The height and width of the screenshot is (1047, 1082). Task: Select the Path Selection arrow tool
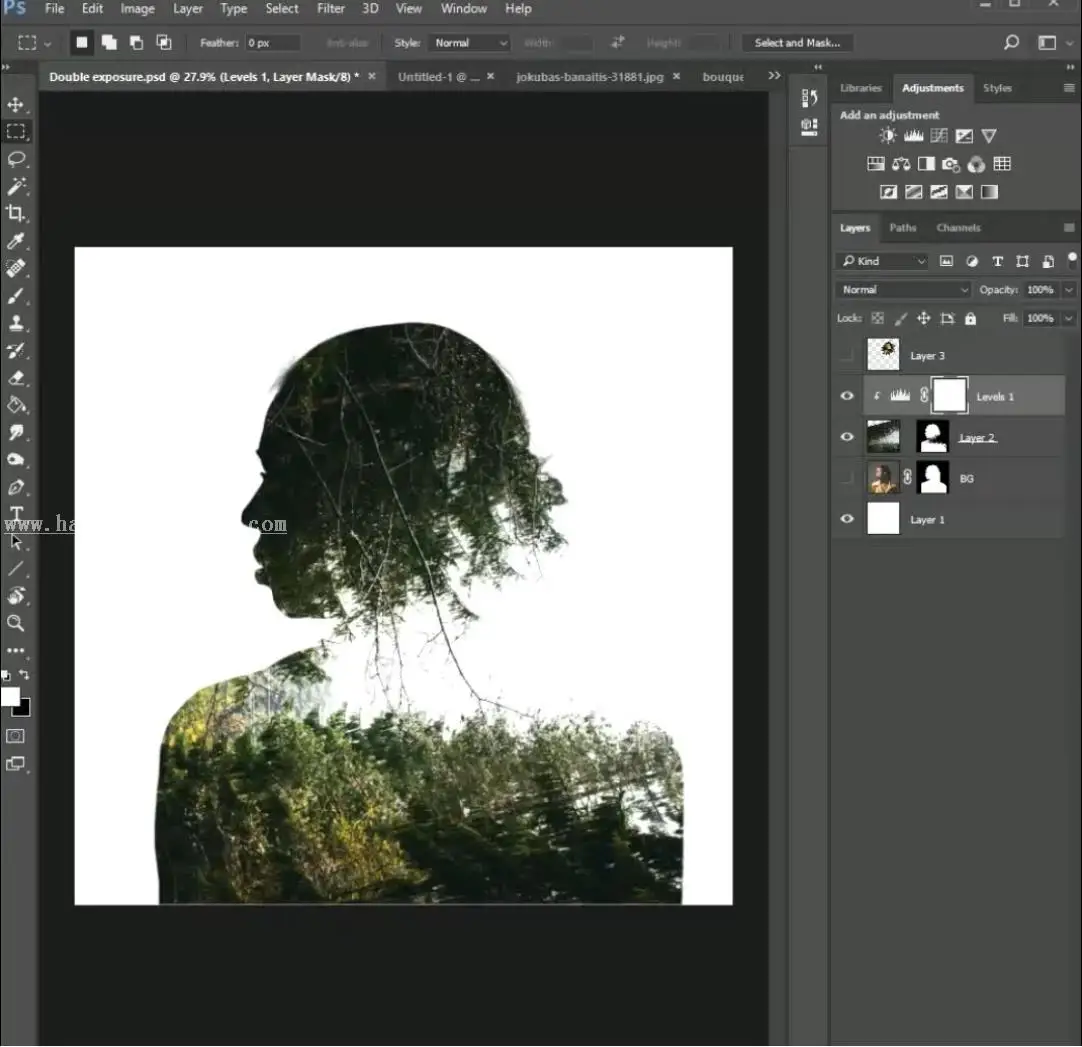click(16, 542)
